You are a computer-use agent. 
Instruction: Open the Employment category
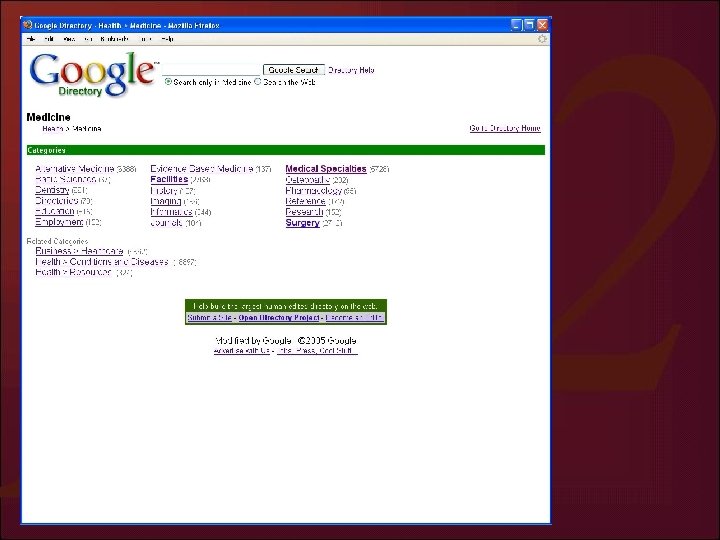coord(59,222)
